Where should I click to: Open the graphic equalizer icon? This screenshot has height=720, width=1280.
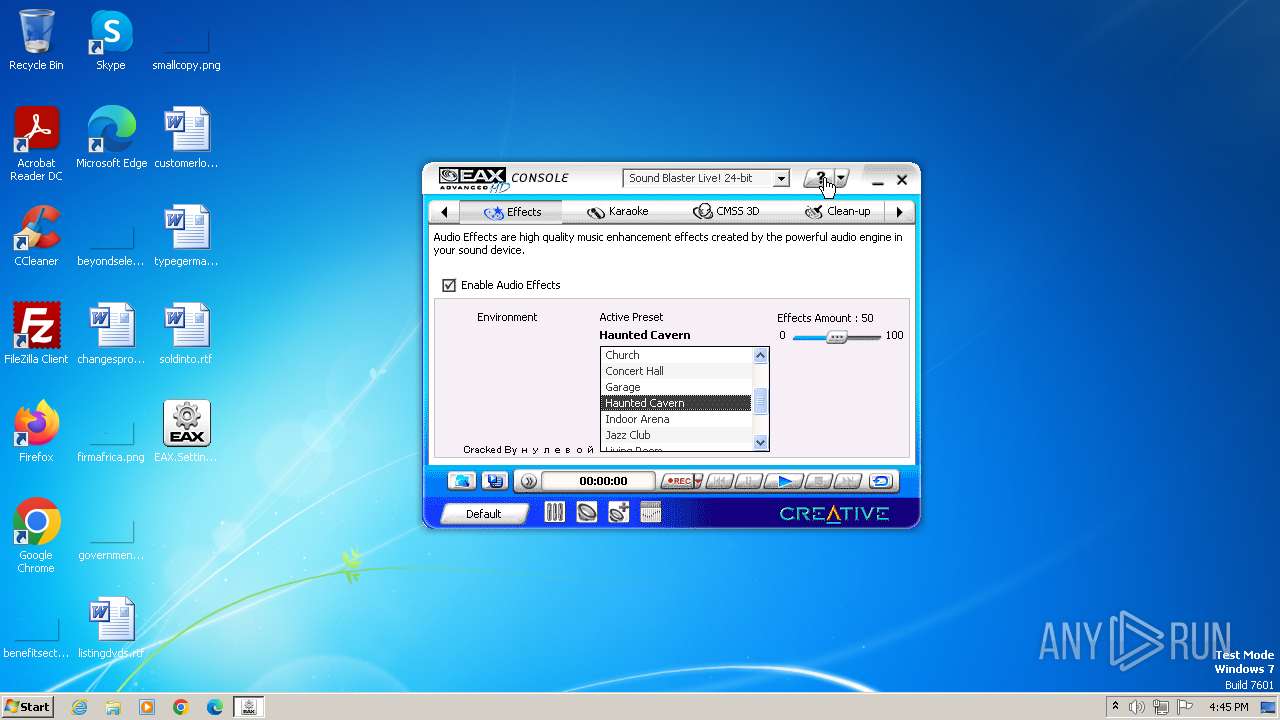(x=651, y=513)
